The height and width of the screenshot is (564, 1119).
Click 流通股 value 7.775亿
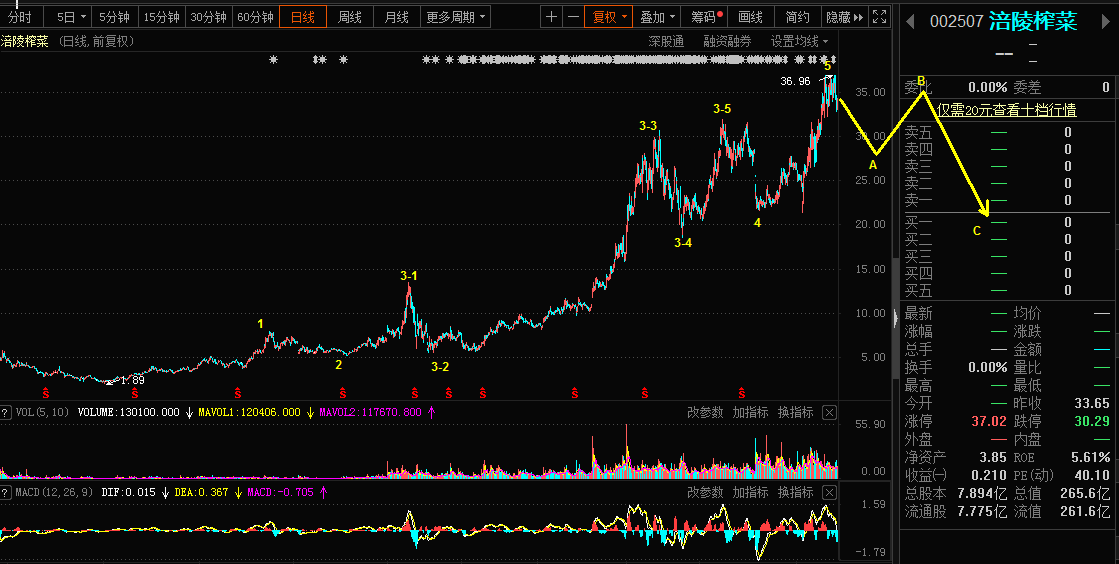982,511
